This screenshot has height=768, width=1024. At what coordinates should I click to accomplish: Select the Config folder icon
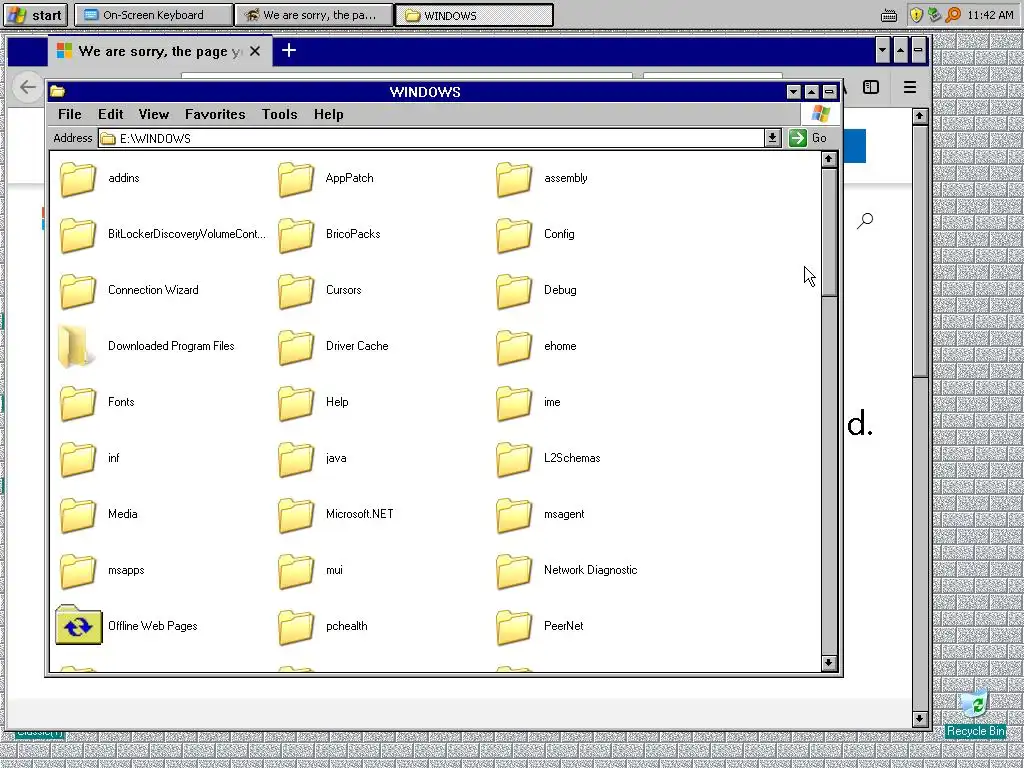[x=514, y=234]
